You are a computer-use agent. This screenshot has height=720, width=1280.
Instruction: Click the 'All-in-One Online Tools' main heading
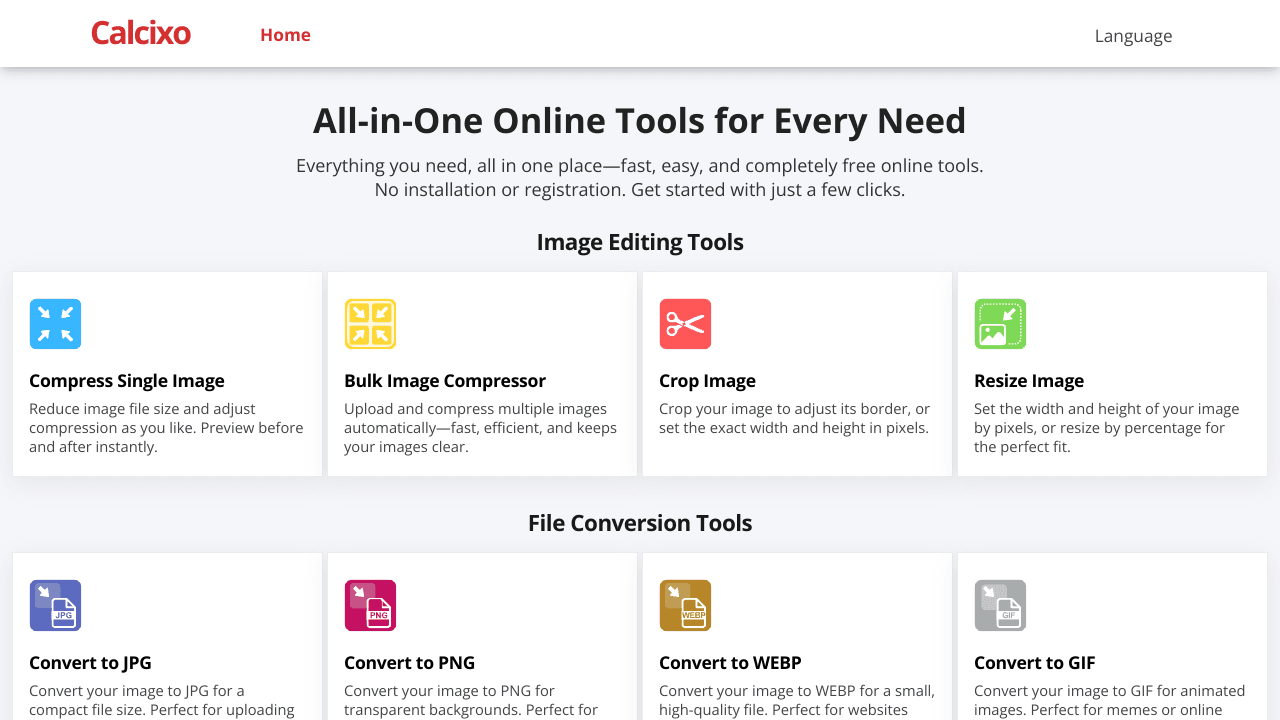pyautogui.click(x=640, y=121)
